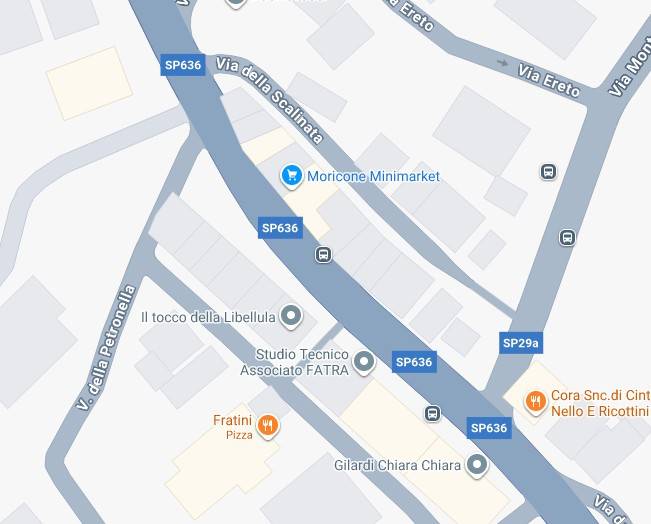Select the SP636 shield next to Via della Scalinata
This screenshot has height=524, width=651.
click(x=183, y=65)
